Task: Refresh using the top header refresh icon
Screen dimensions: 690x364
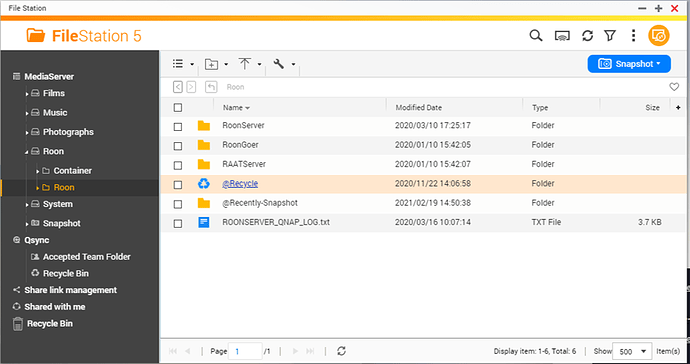Action: pyautogui.click(x=587, y=36)
